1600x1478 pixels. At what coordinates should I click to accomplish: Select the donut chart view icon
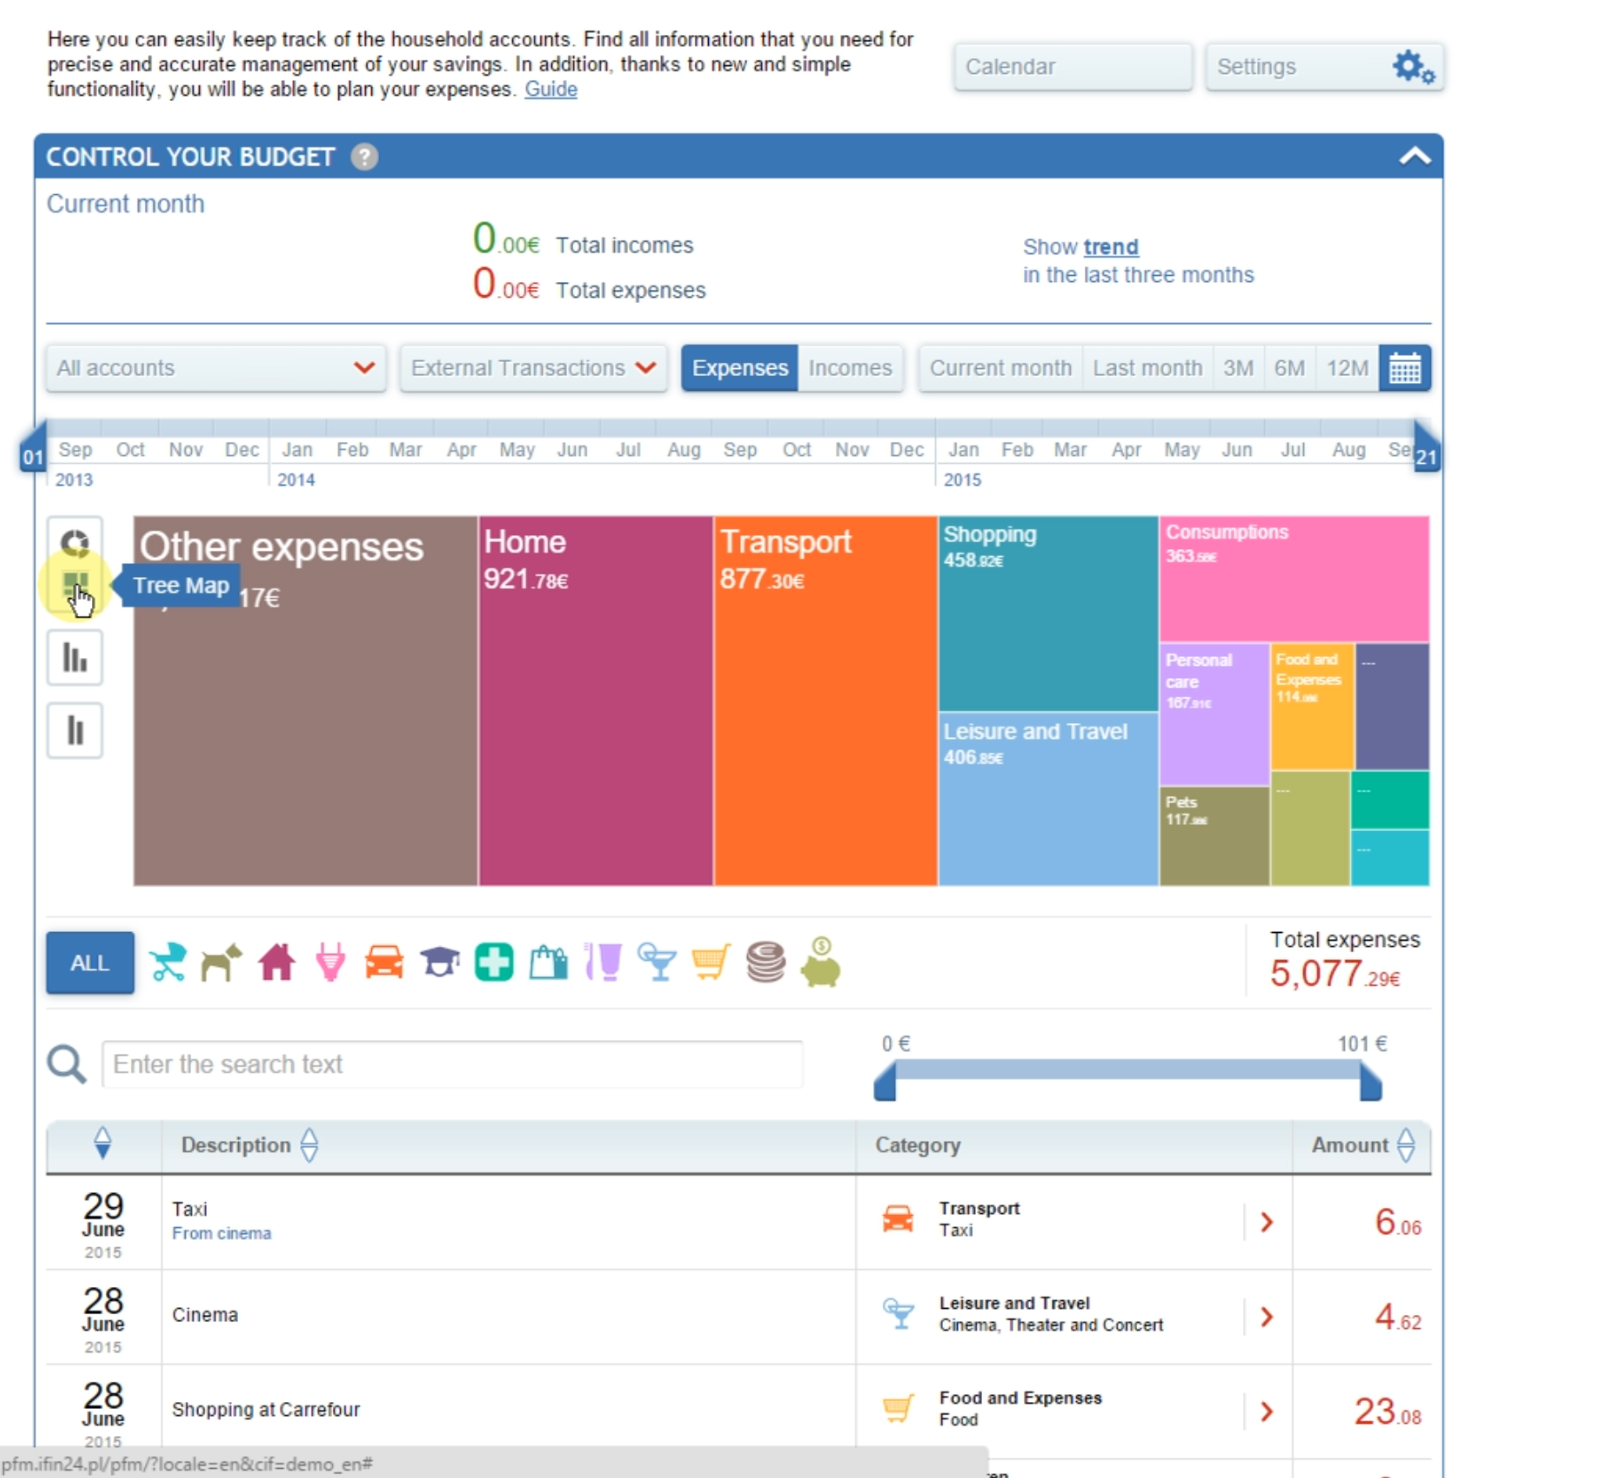point(75,542)
